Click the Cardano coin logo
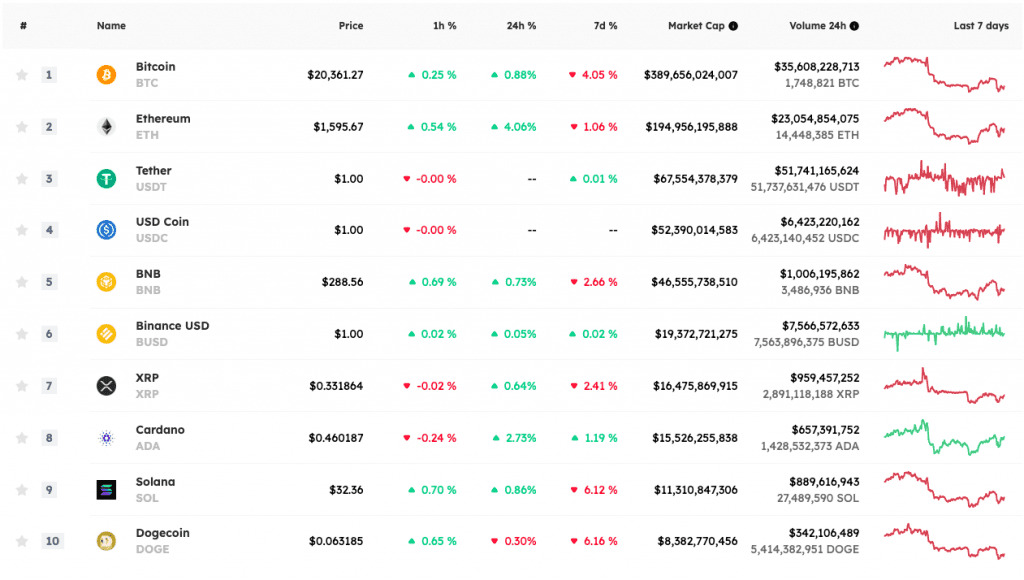The width and height of the screenshot is (1024, 580). (x=106, y=438)
